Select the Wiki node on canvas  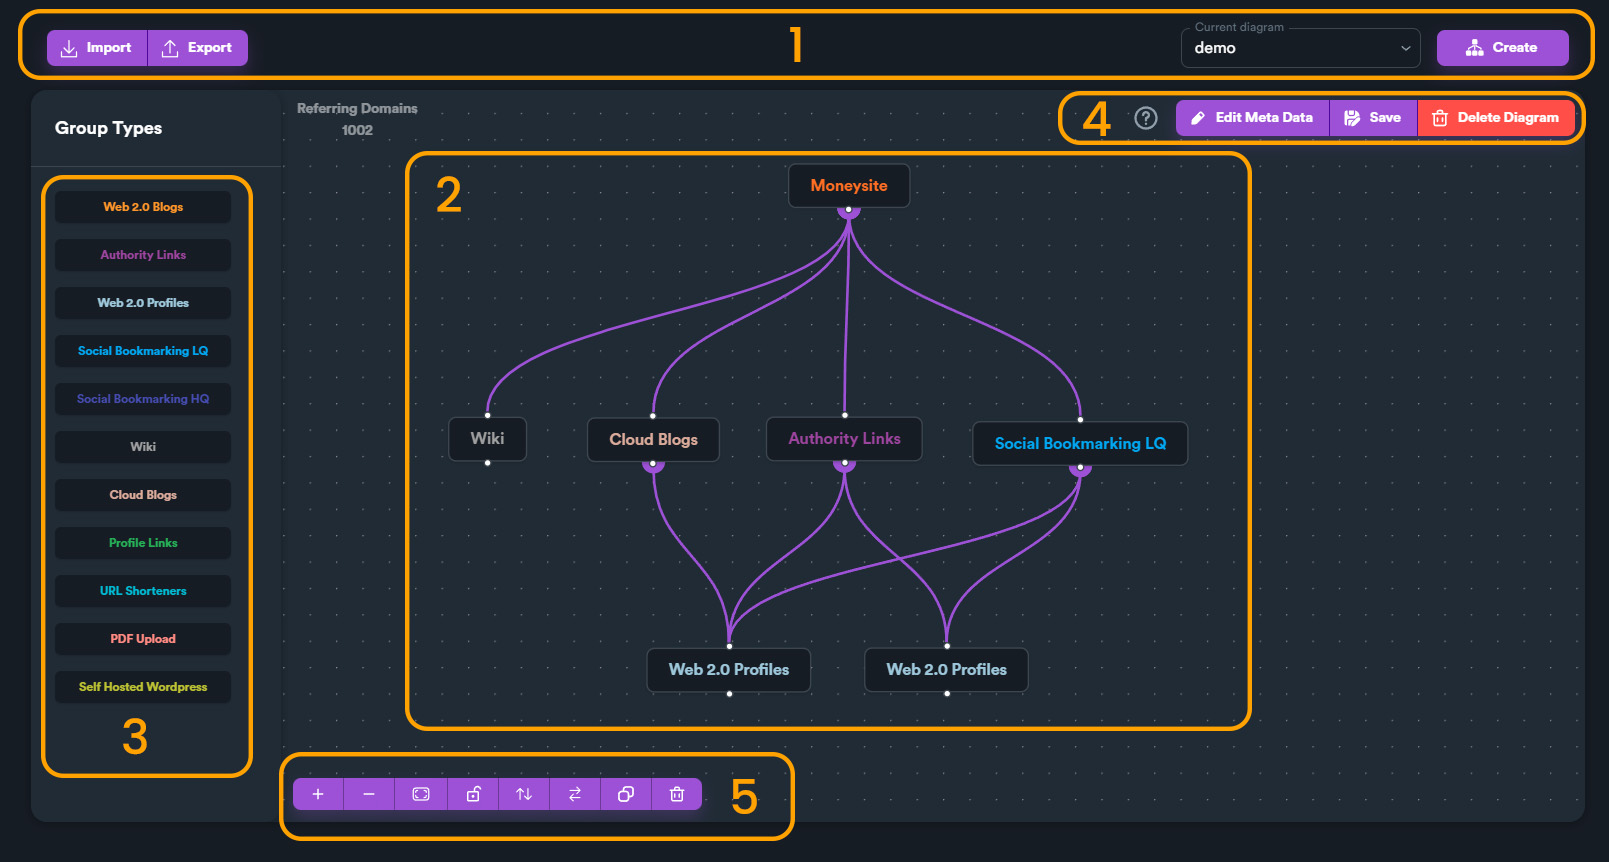coord(487,439)
